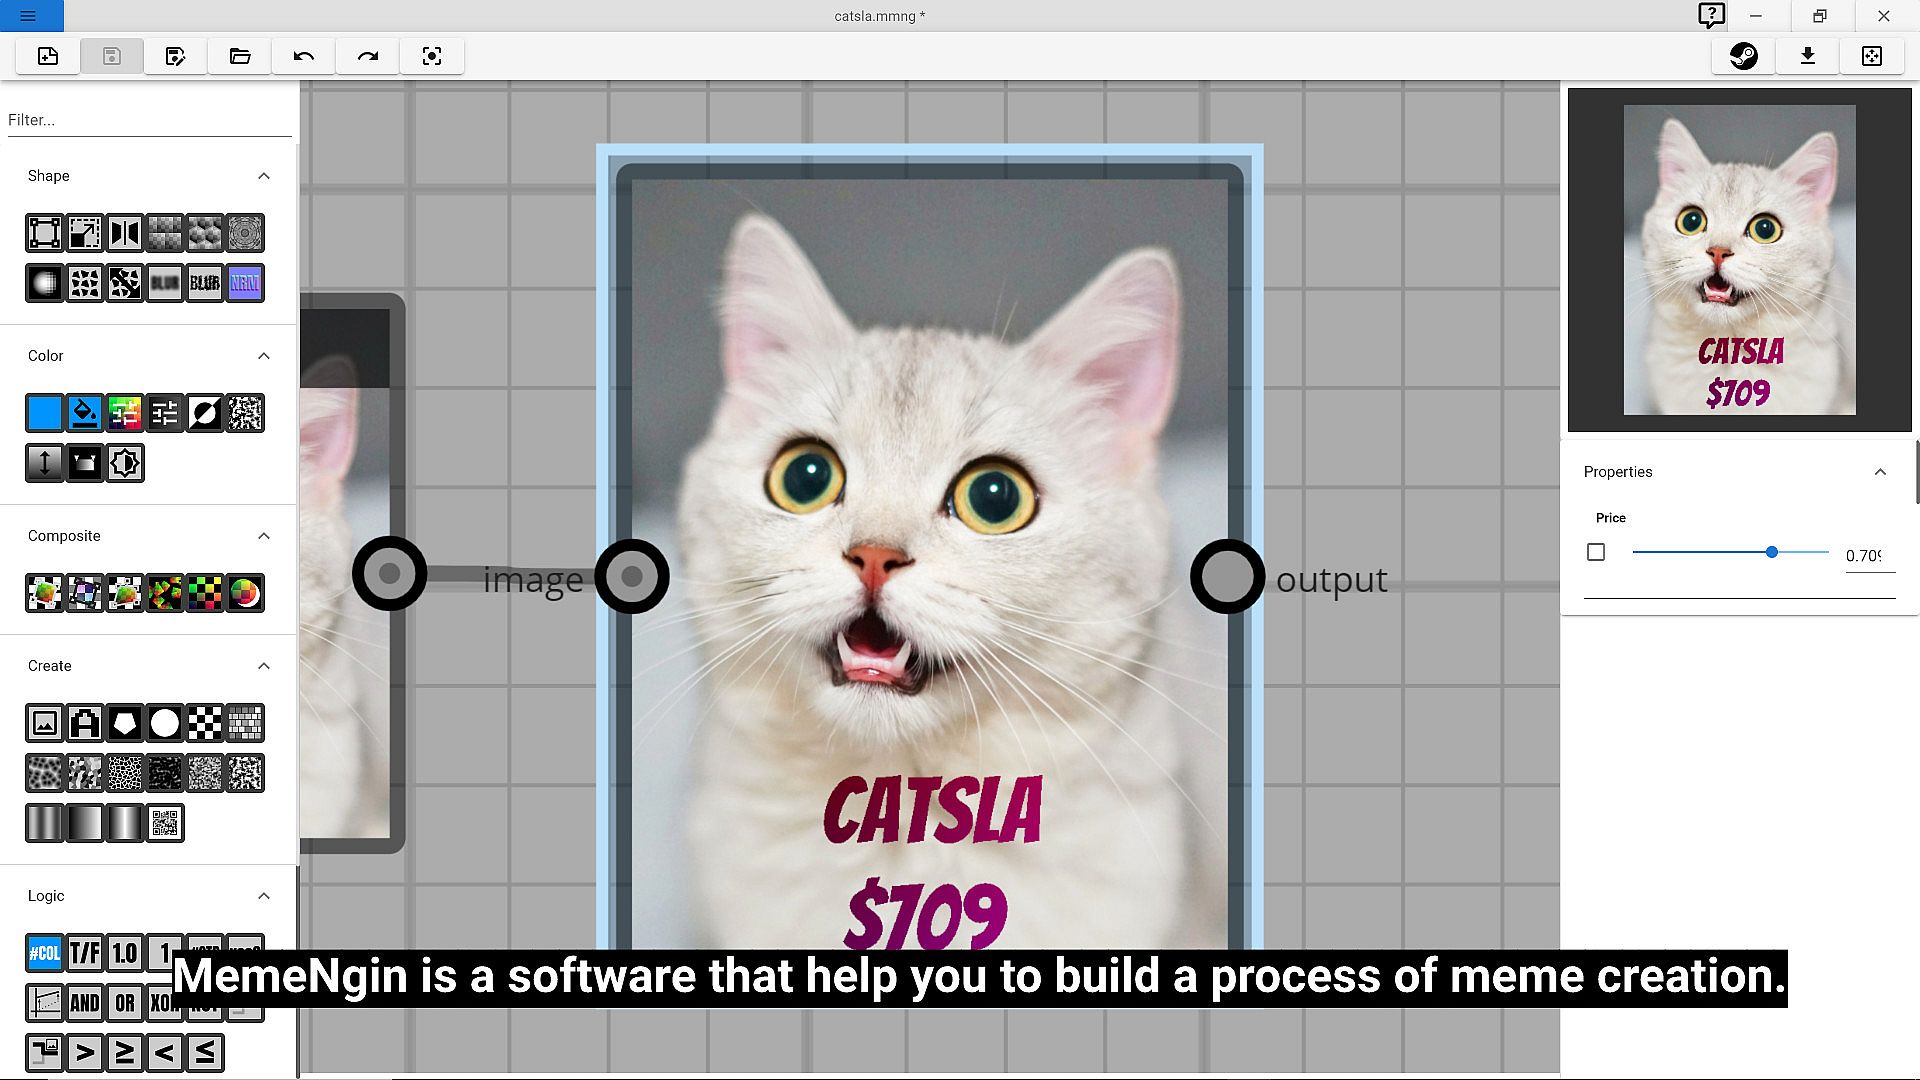Click the open folder icon
Viewport: 1920px width, 1080px height.
(x=240, y=56)
